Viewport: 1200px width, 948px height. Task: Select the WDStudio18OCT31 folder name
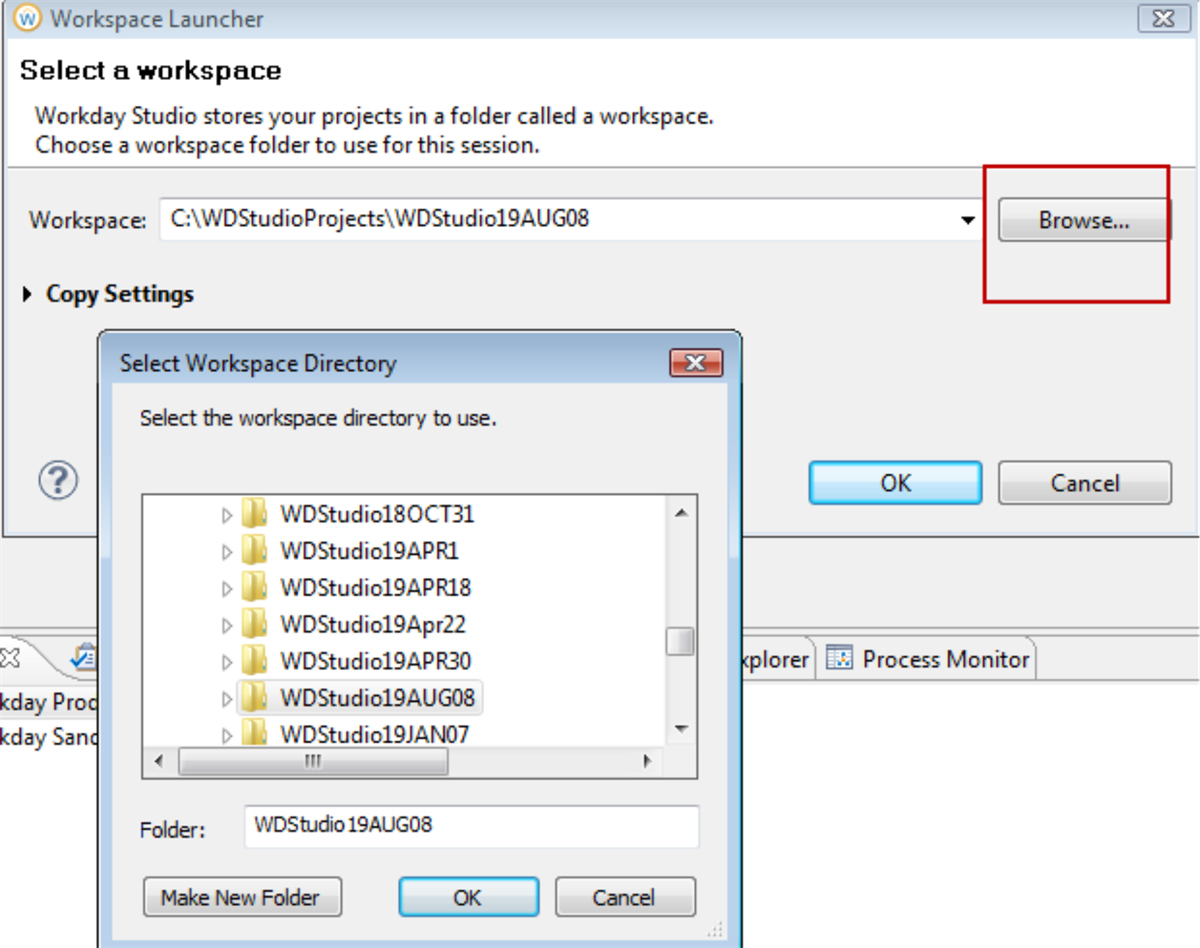377,515
